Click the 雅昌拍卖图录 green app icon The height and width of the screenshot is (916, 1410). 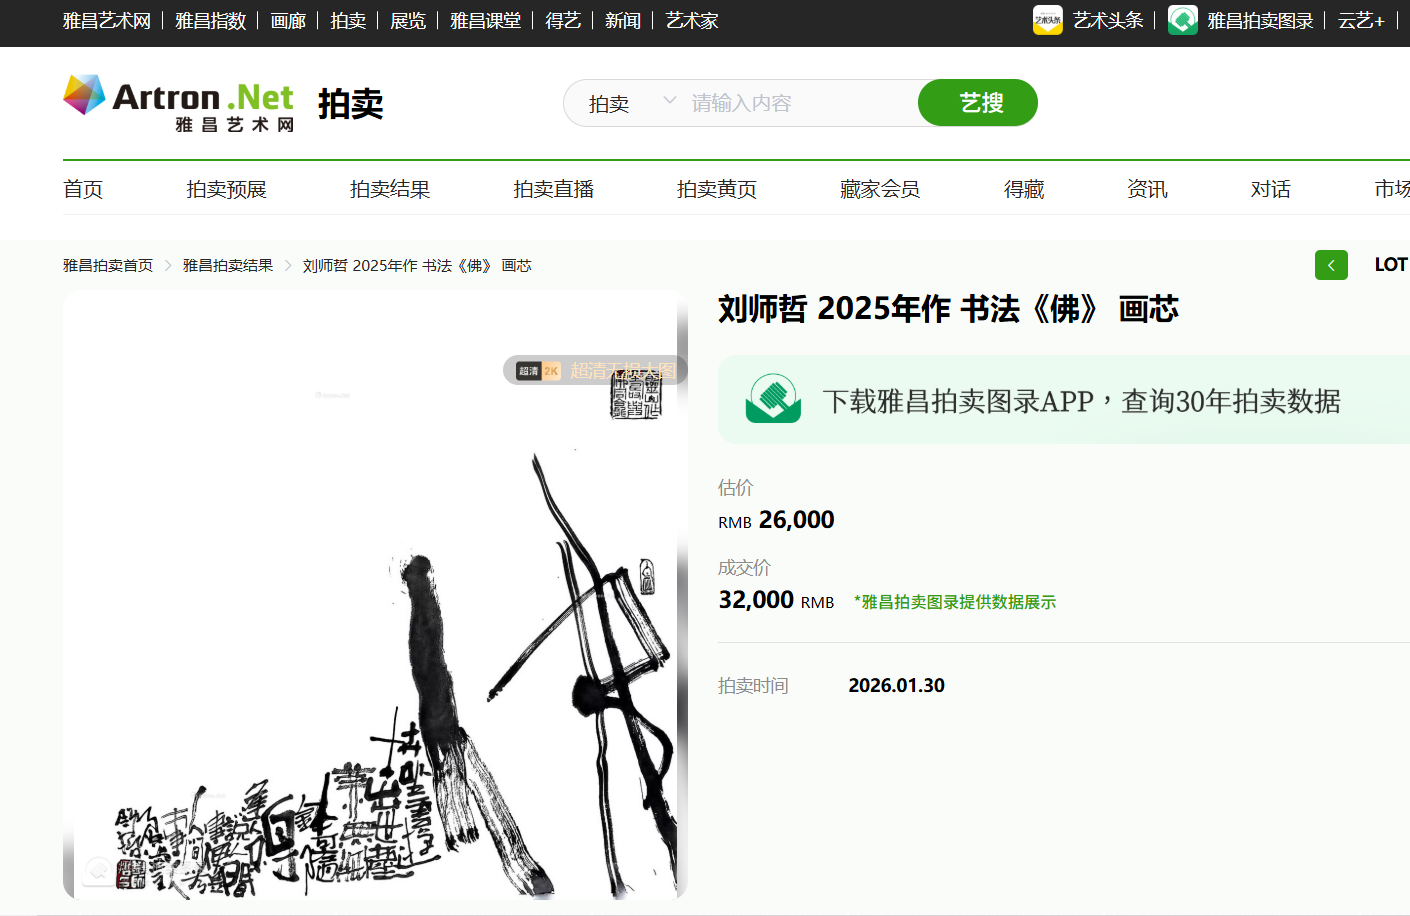(x=1182, y=20)
